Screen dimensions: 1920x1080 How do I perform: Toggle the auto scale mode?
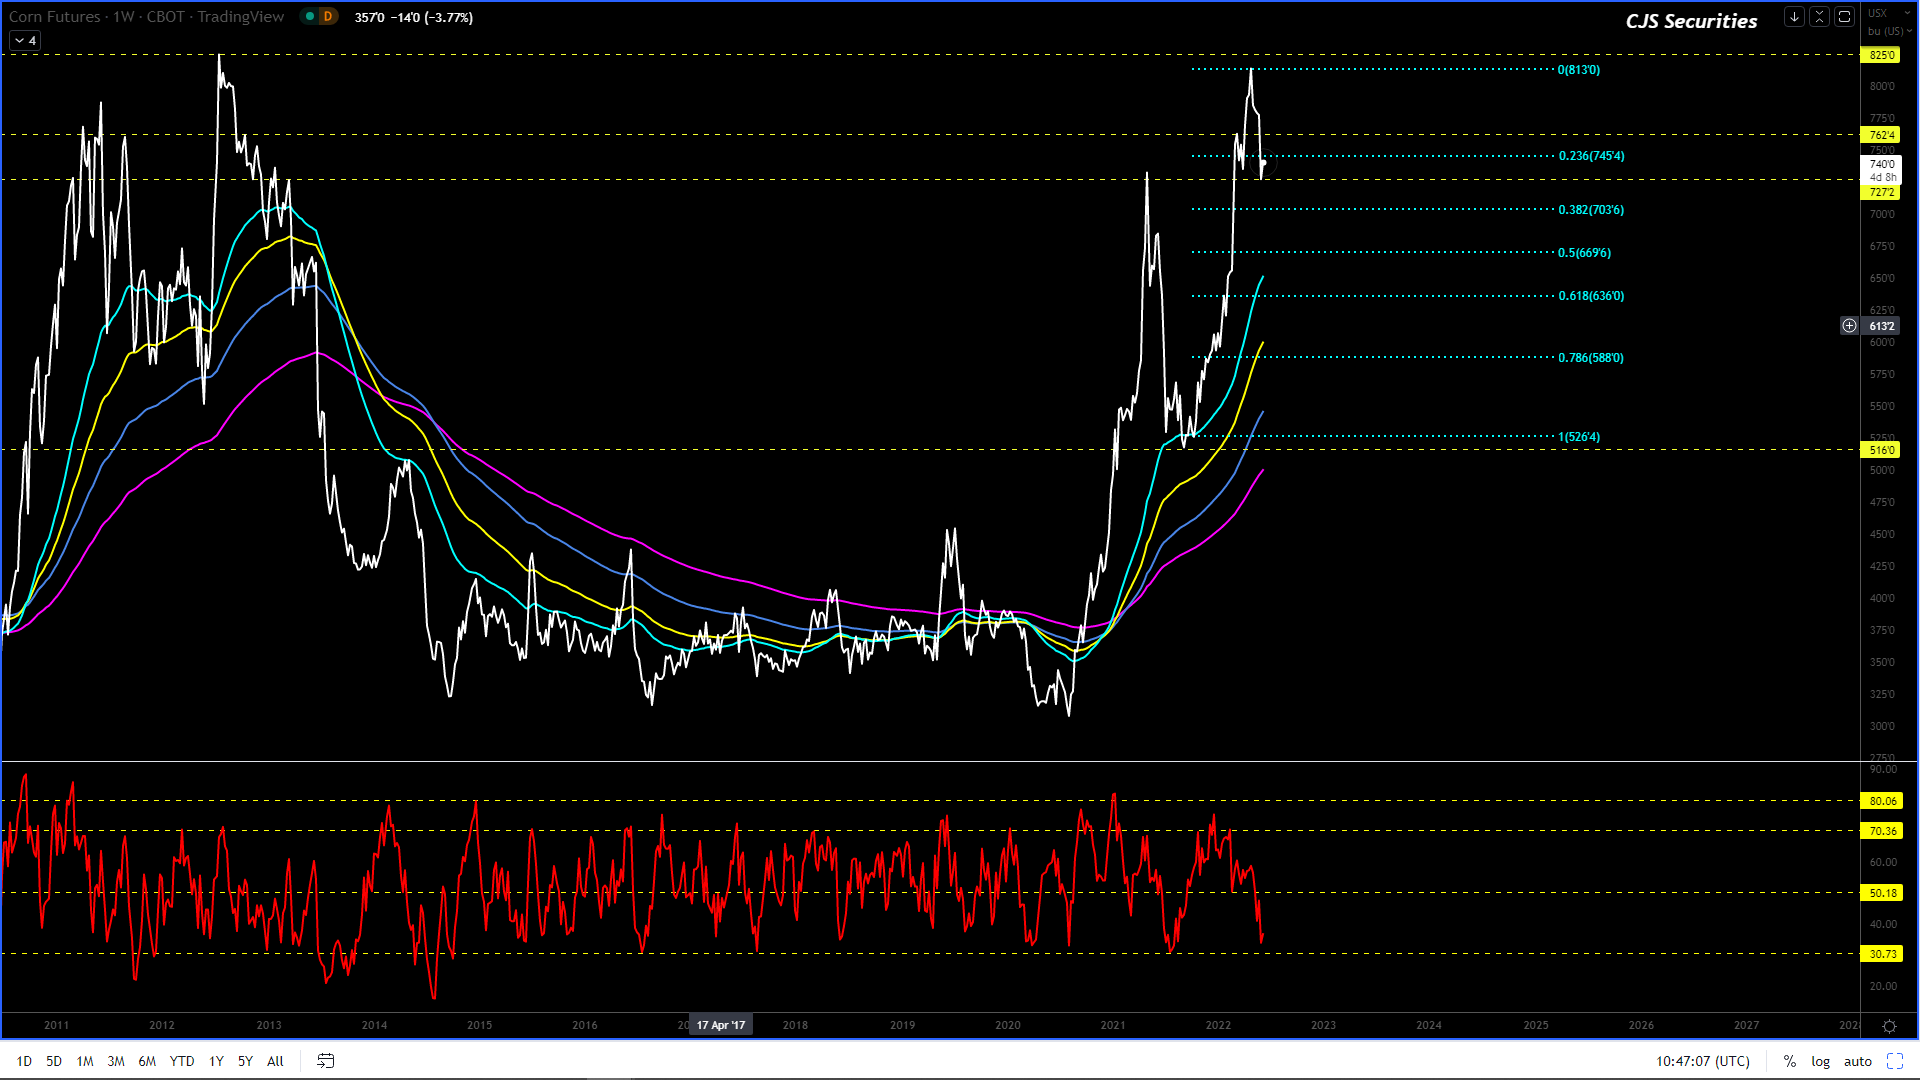tap(1857, 1061)
